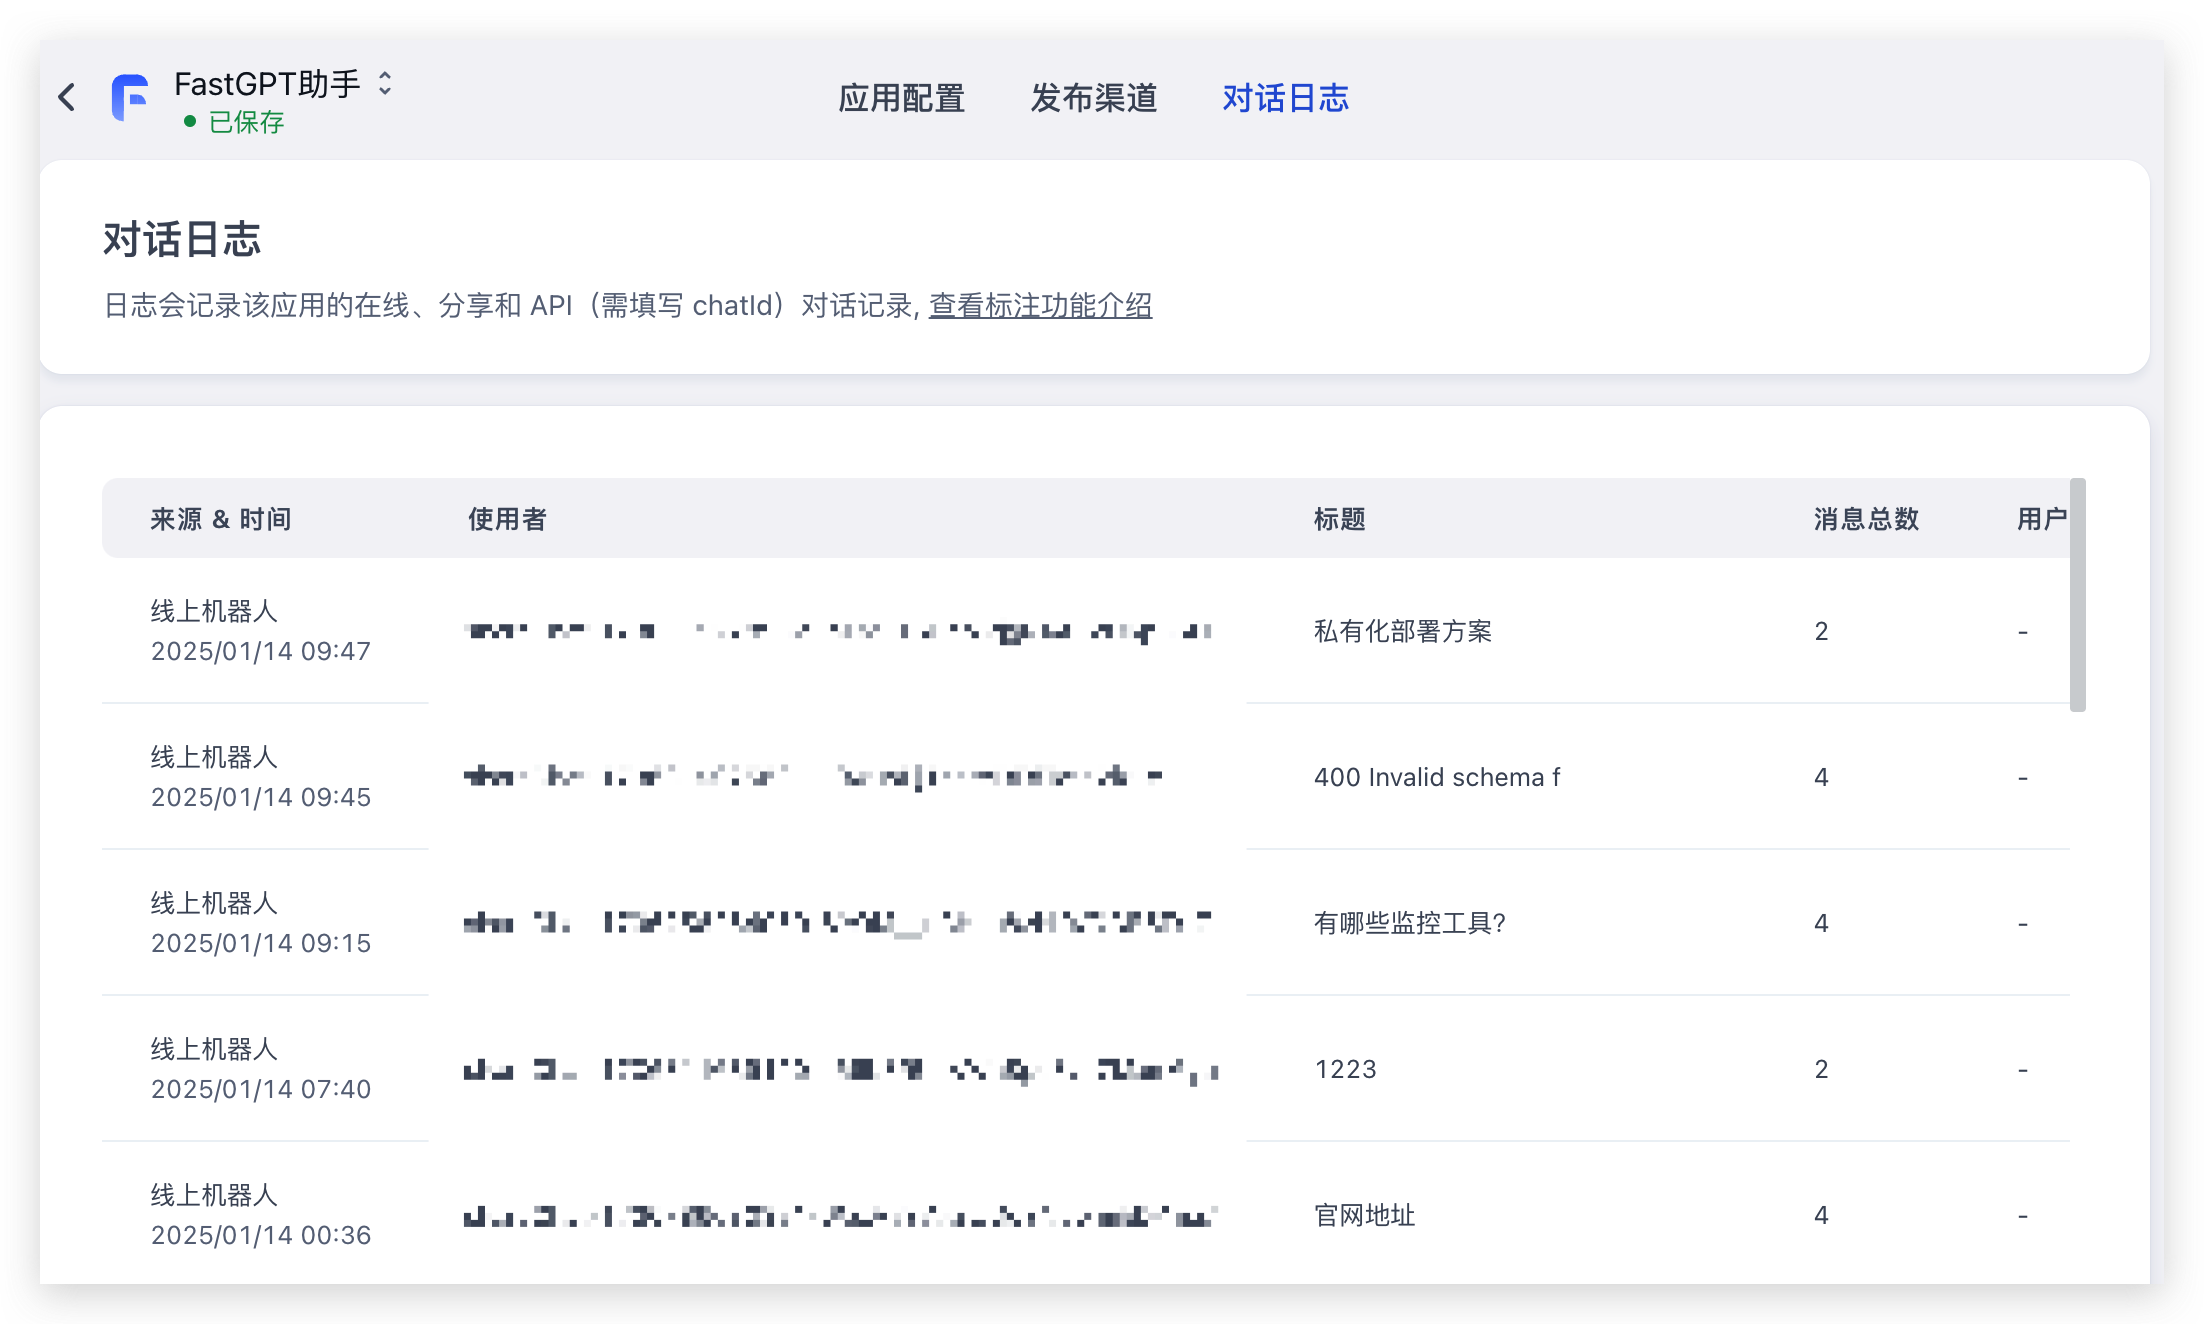Click the 2025/01/14 09:47 log timestamp
Viewport: 2204px width, 1324px height.
(260, 651)
